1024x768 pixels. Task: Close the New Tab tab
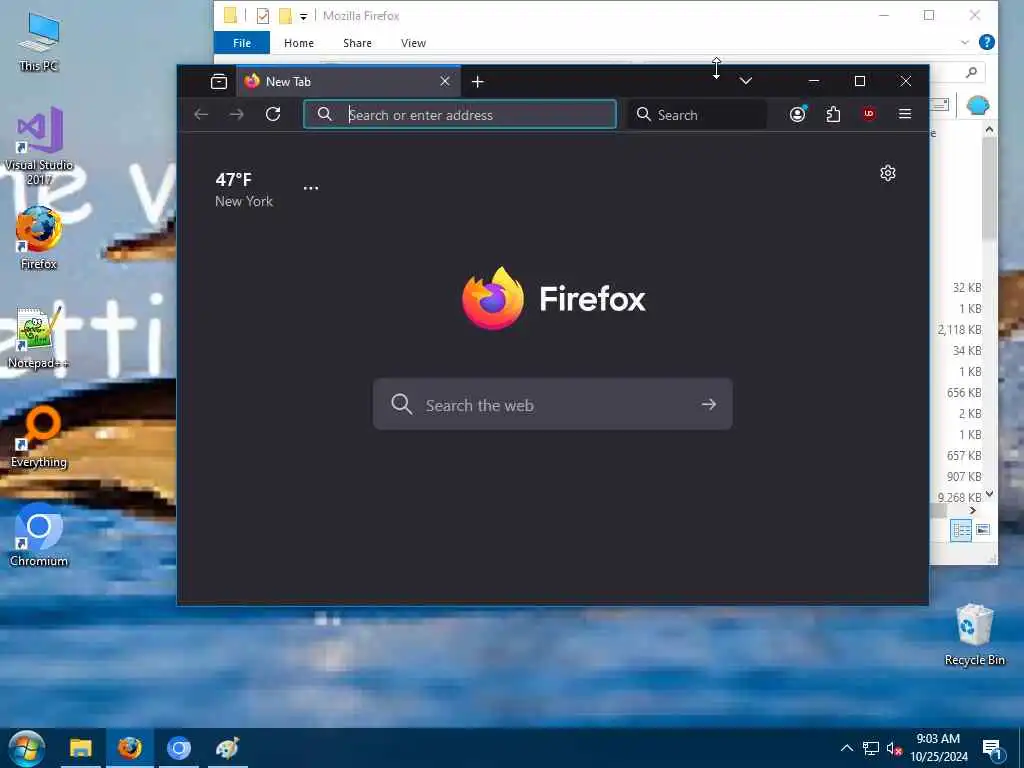(445, 81)
